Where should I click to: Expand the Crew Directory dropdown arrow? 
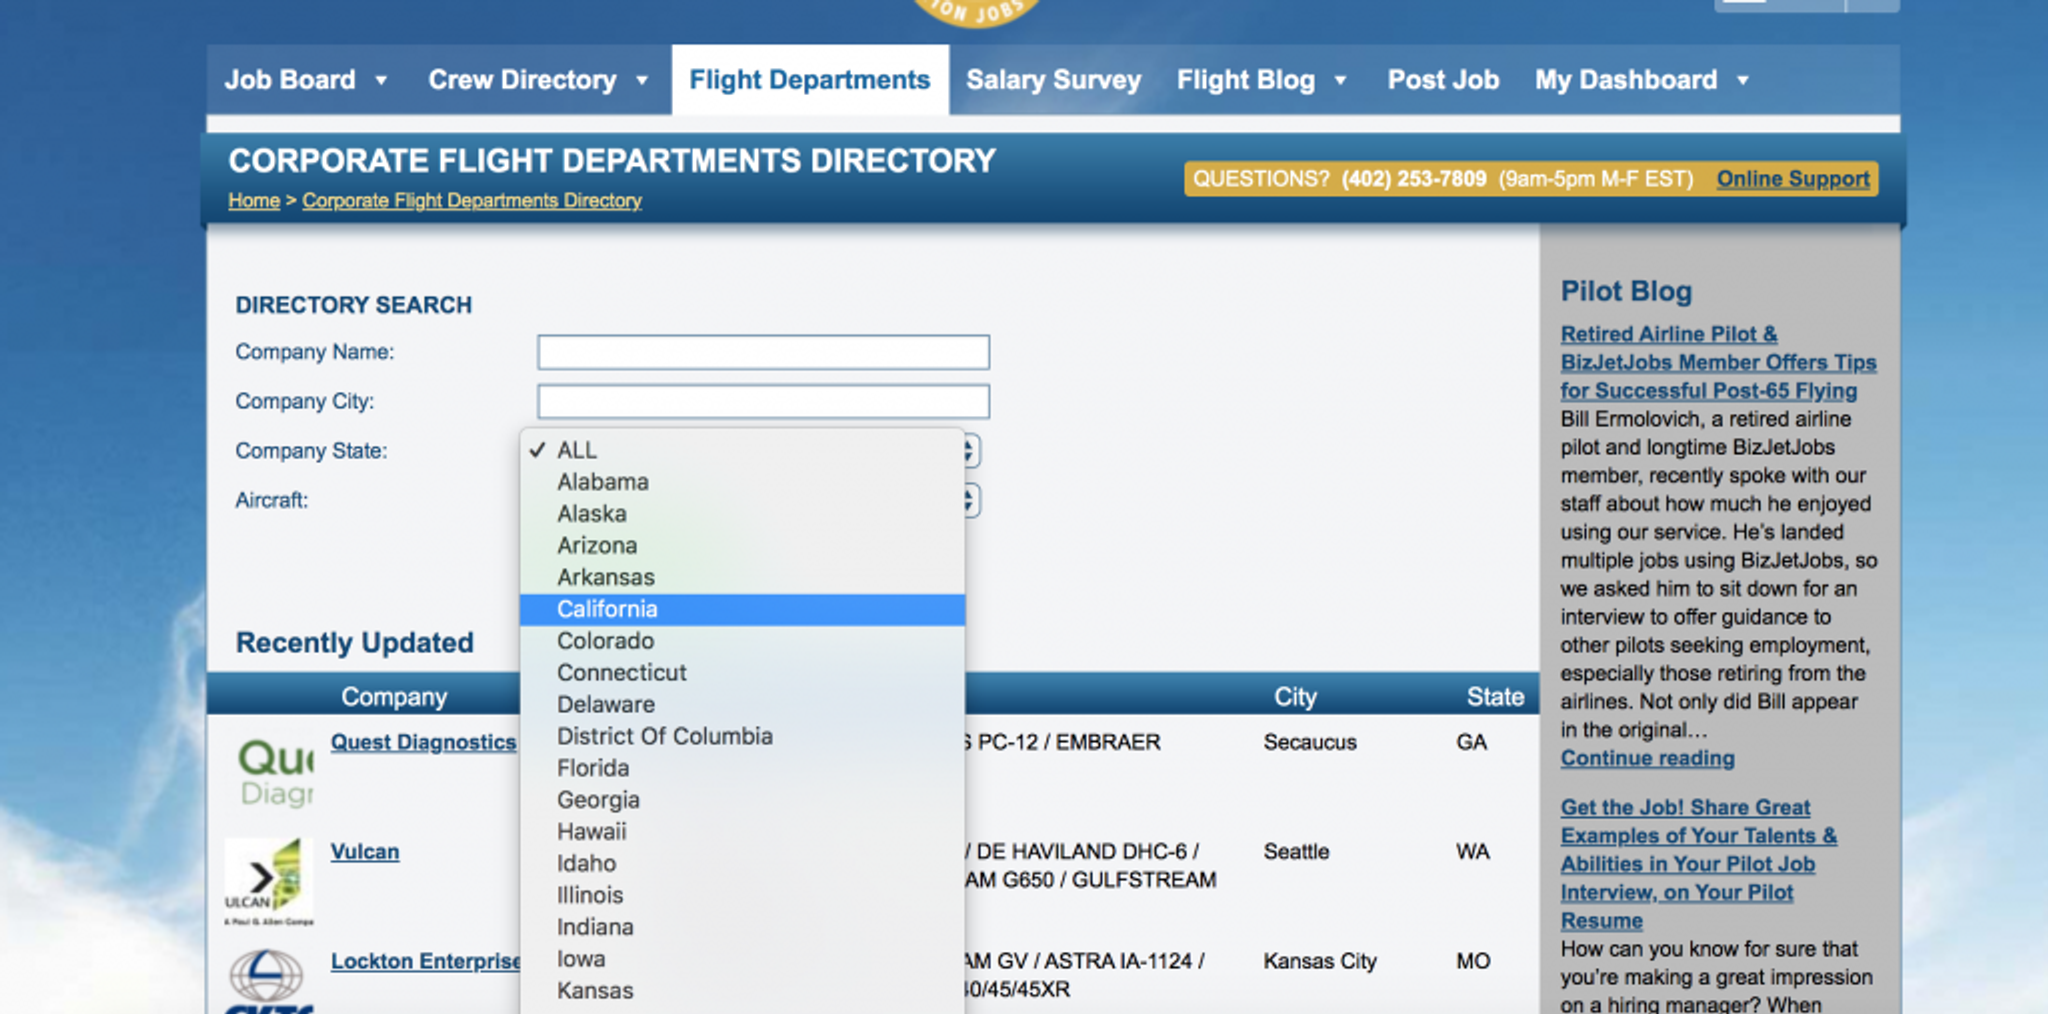(x=642, y=80)
